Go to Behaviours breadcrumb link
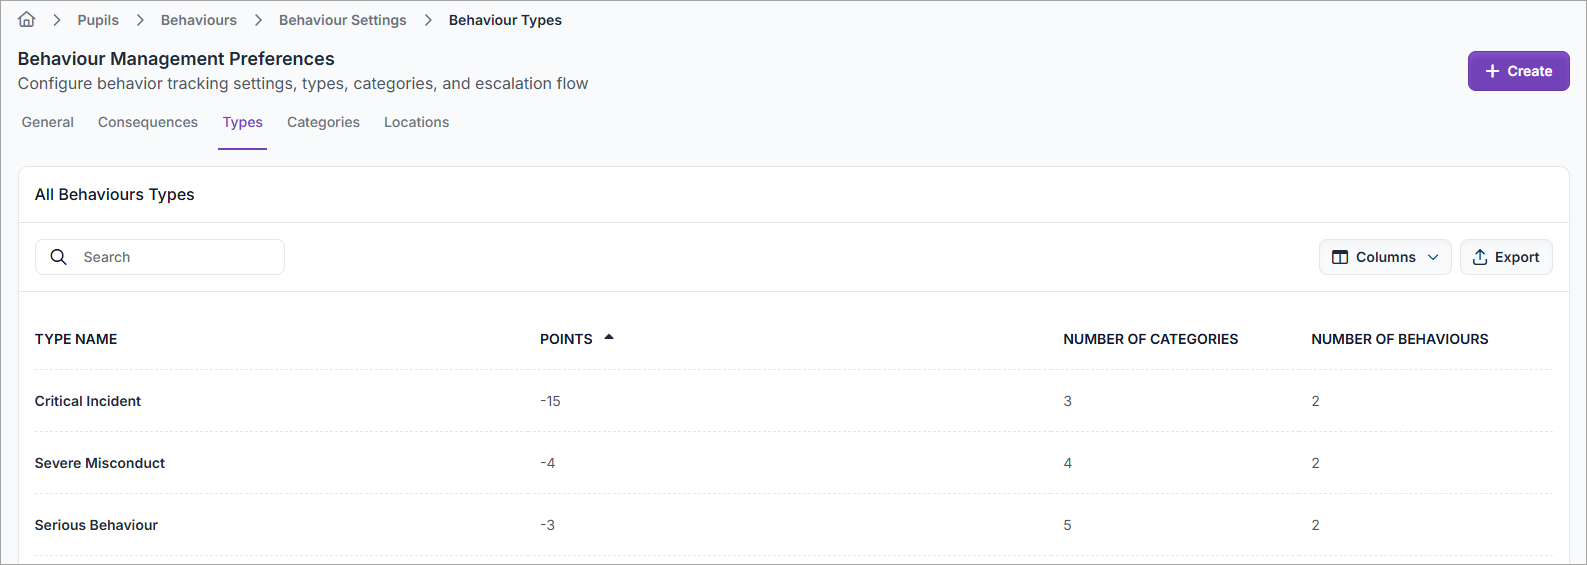Viewport: 1587px width, 565px height. (x=199, y=20)
